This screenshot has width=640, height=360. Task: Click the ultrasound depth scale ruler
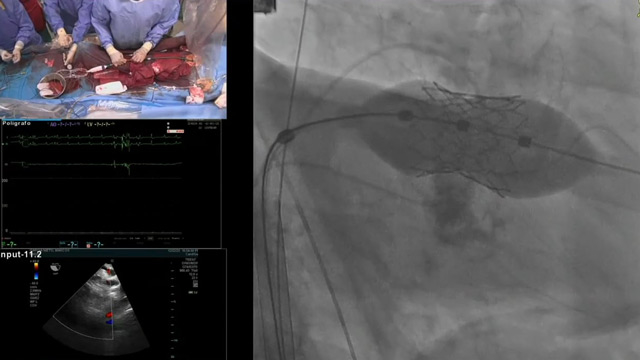174,309
